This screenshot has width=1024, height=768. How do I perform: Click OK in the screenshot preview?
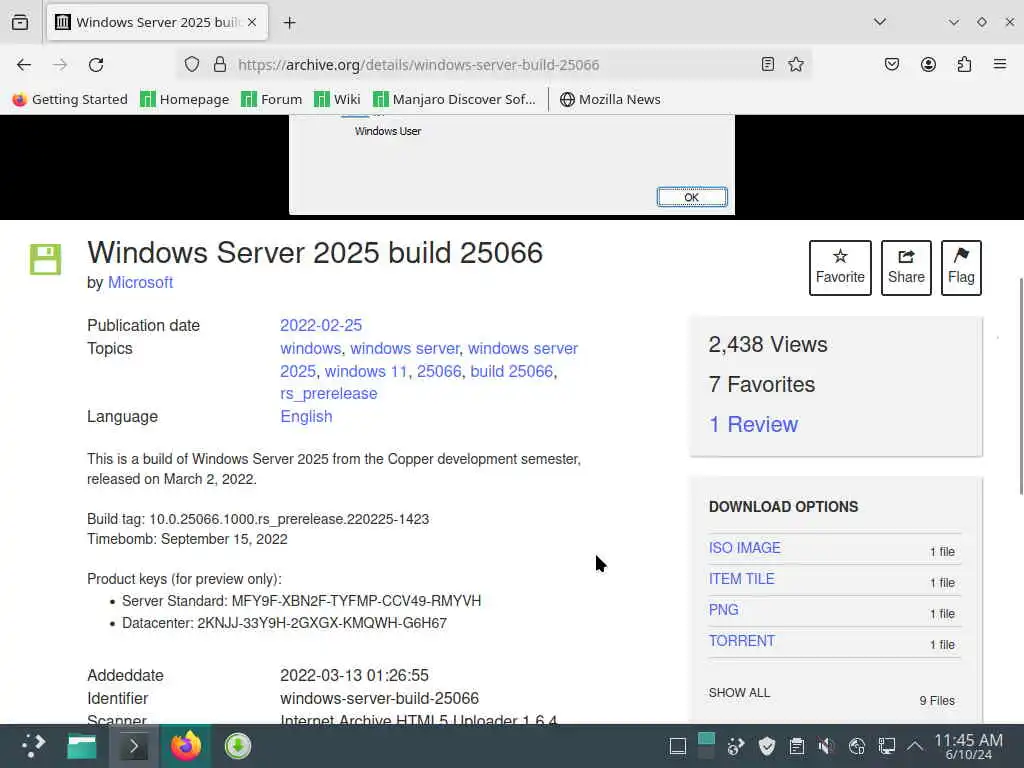click(692, 197)
